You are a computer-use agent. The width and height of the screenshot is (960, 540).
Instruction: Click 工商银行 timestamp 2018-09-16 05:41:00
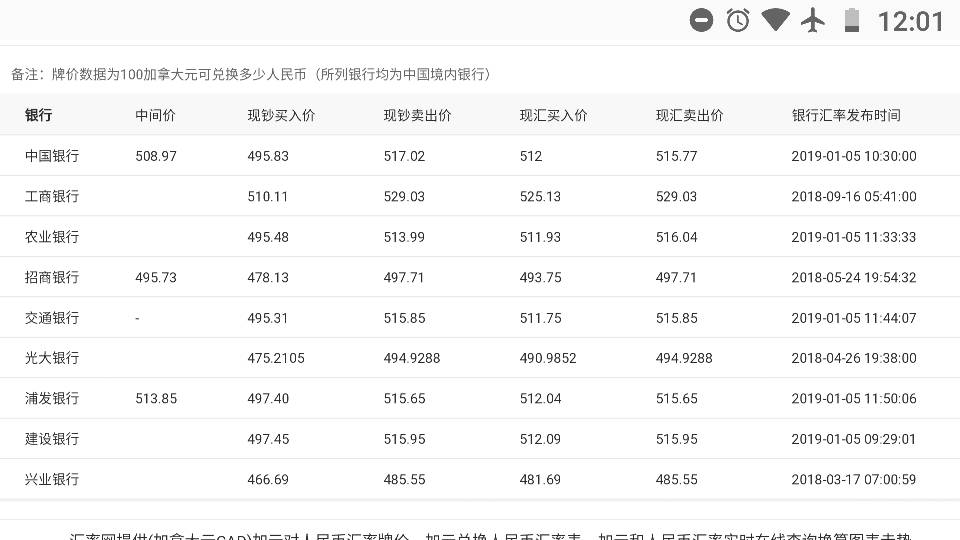click(854, 197)
